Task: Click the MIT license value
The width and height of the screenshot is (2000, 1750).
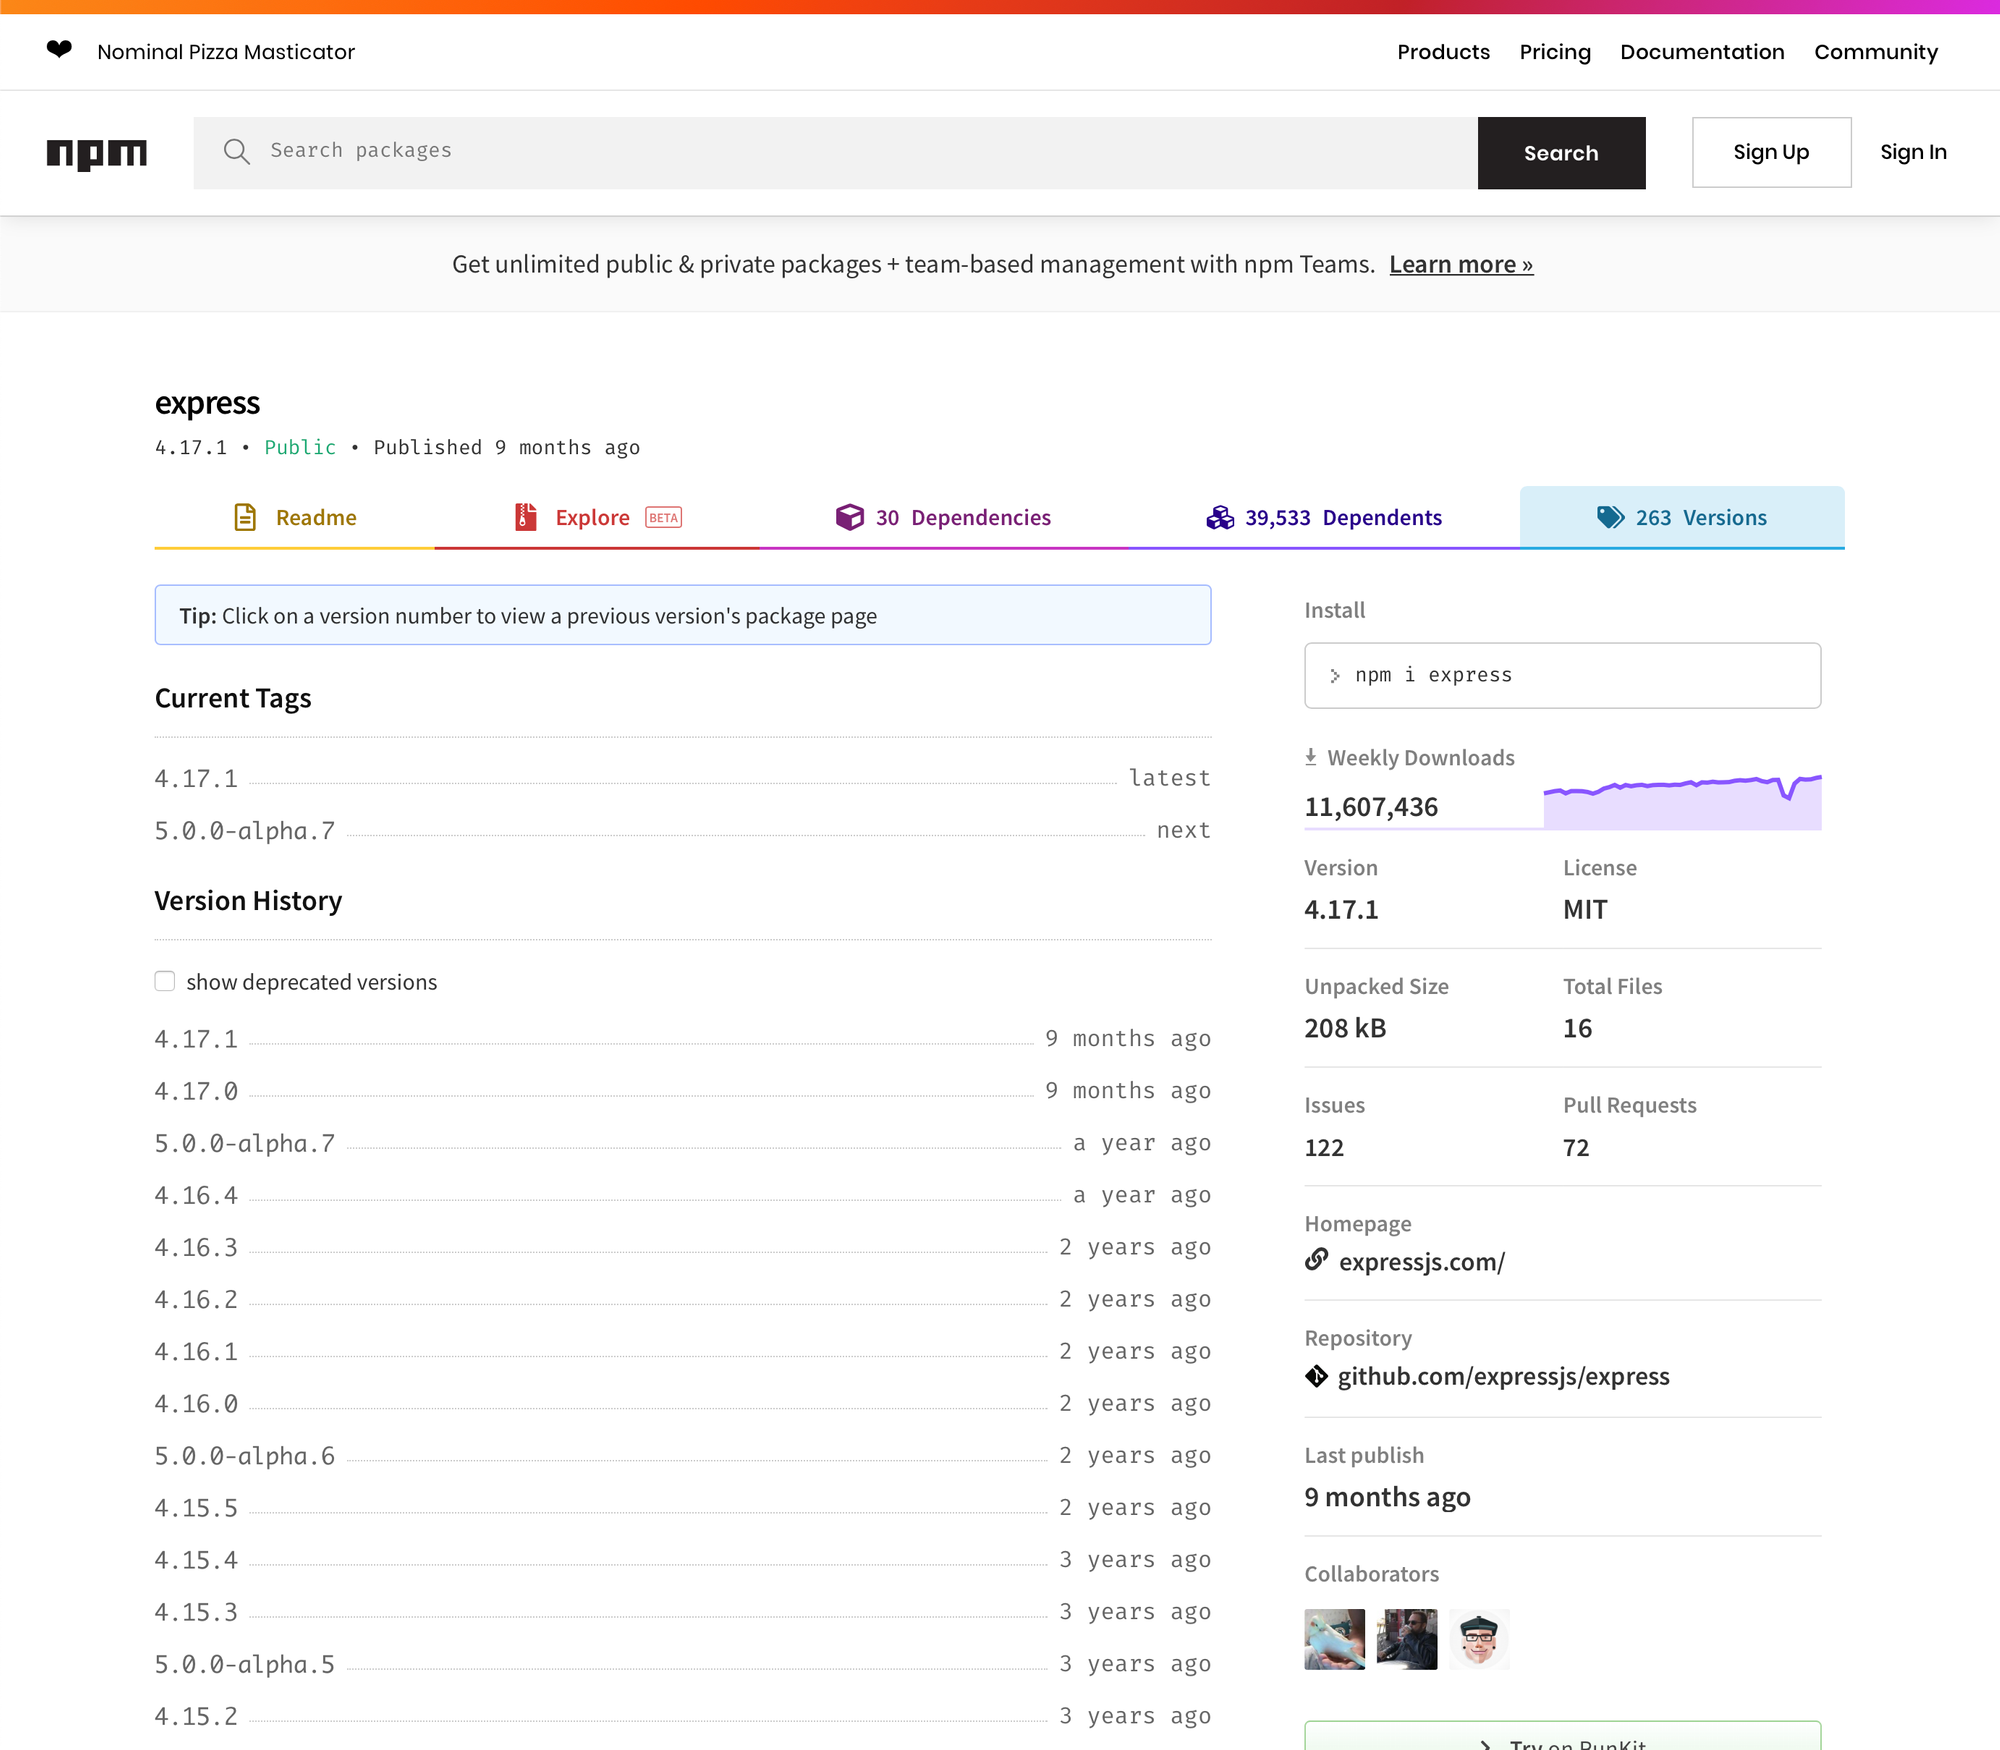Action: [1585, 910]
